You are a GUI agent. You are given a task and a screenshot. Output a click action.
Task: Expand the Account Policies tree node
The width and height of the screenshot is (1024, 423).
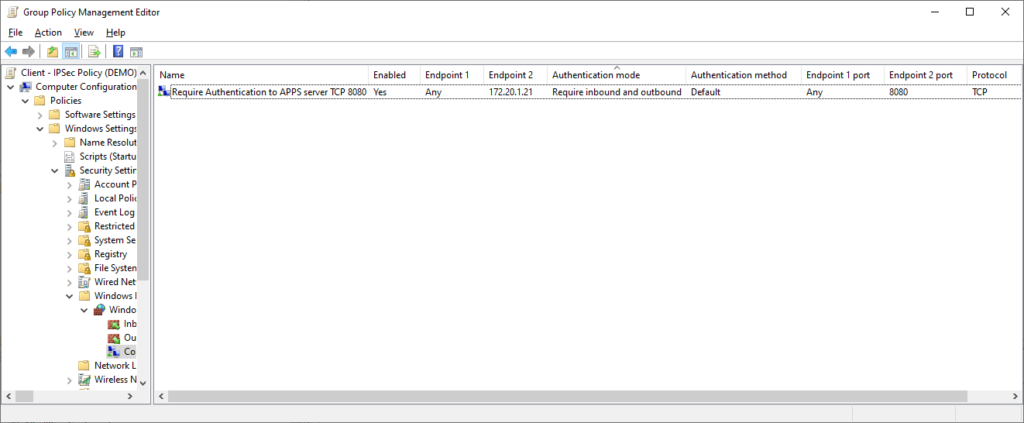(69, 185)
